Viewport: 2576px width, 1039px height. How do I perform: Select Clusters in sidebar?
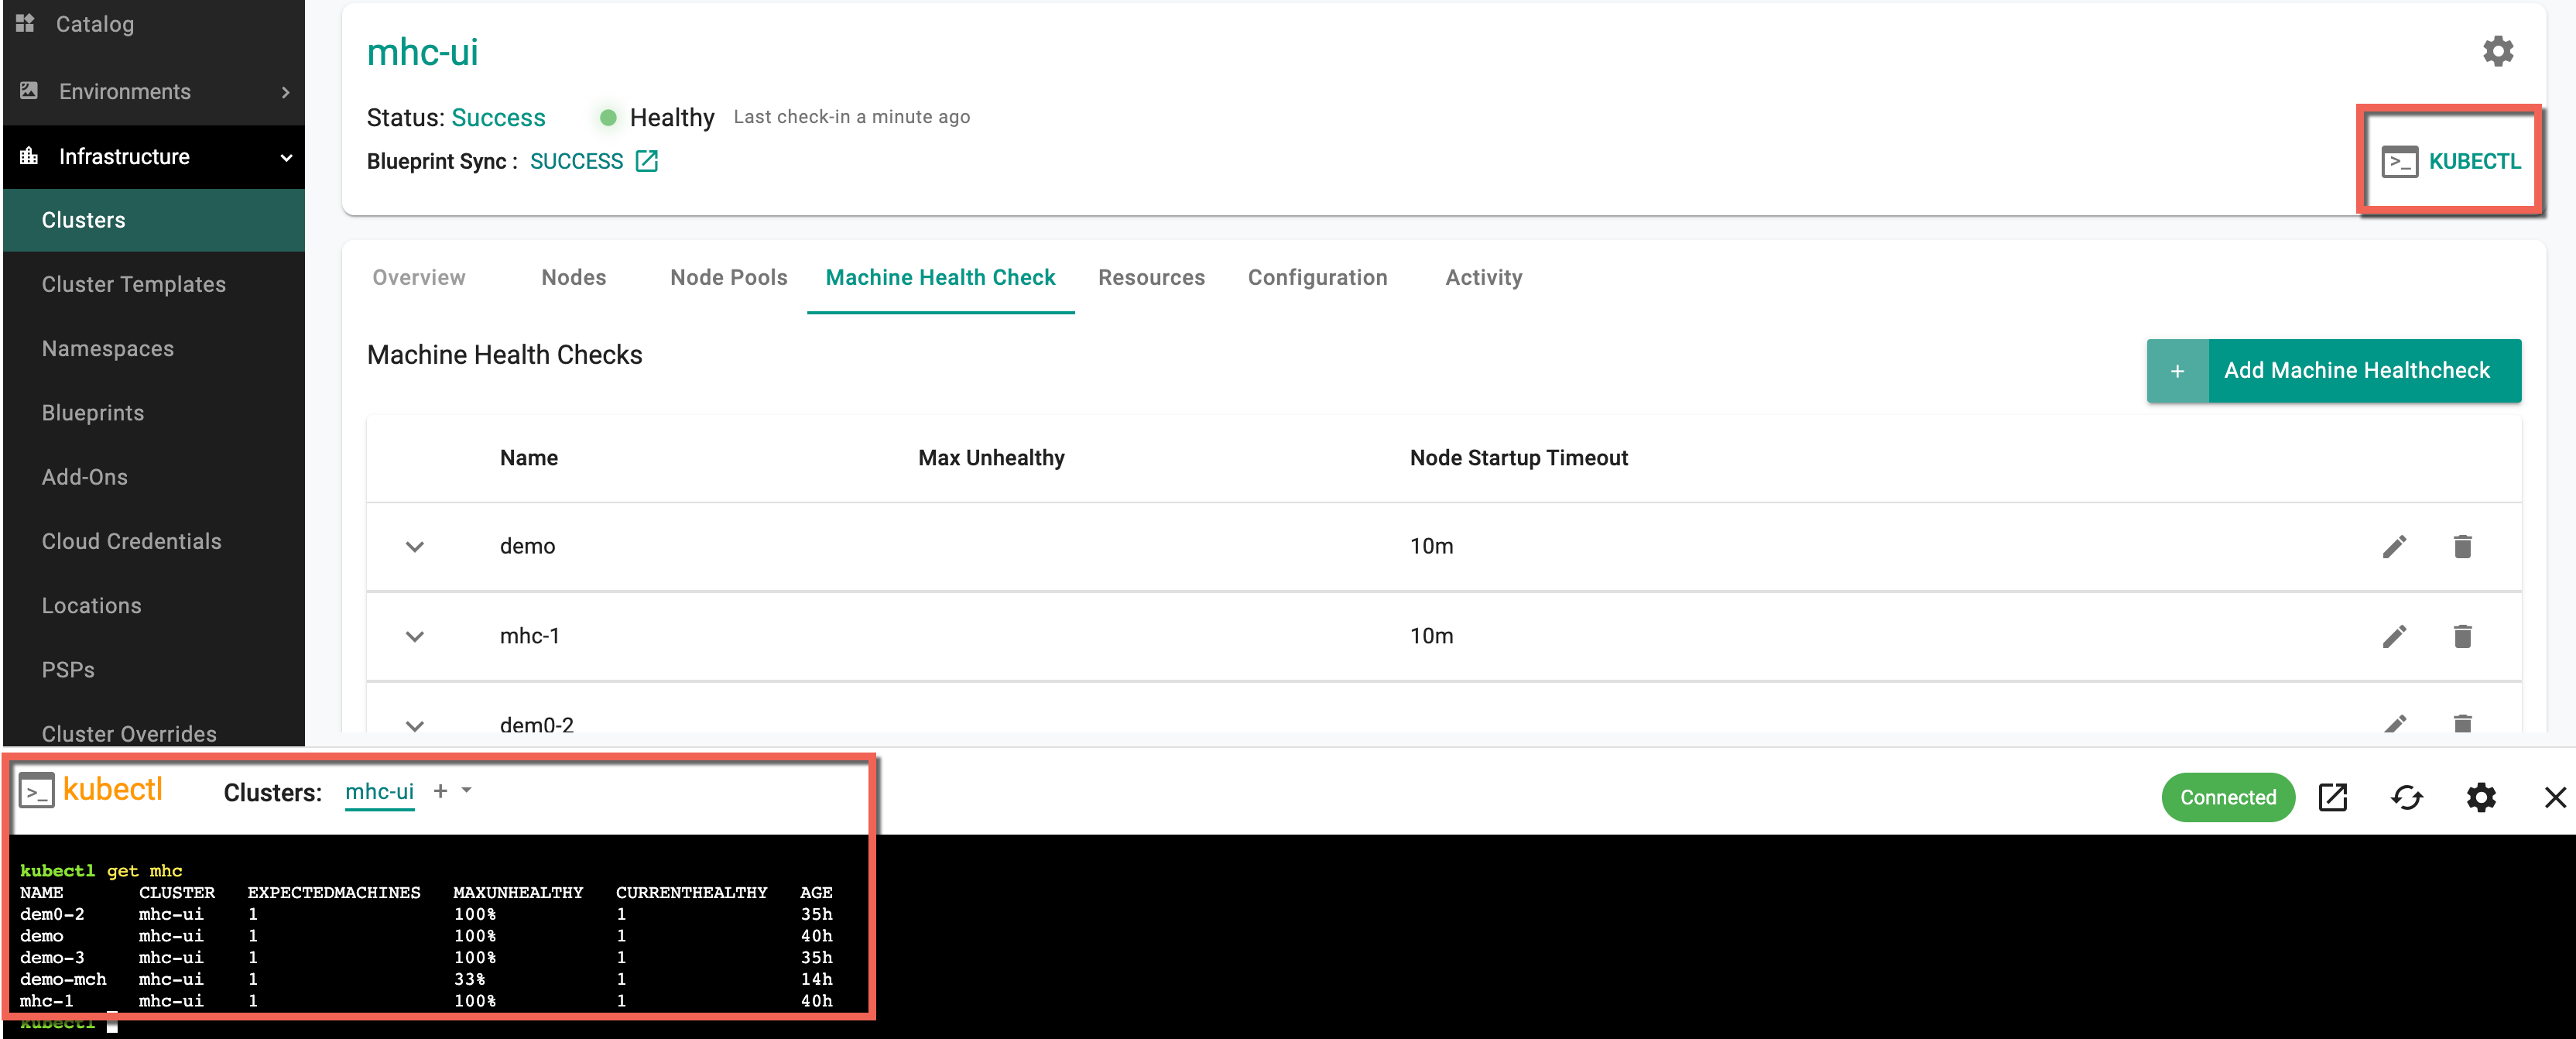pos(154,220)
